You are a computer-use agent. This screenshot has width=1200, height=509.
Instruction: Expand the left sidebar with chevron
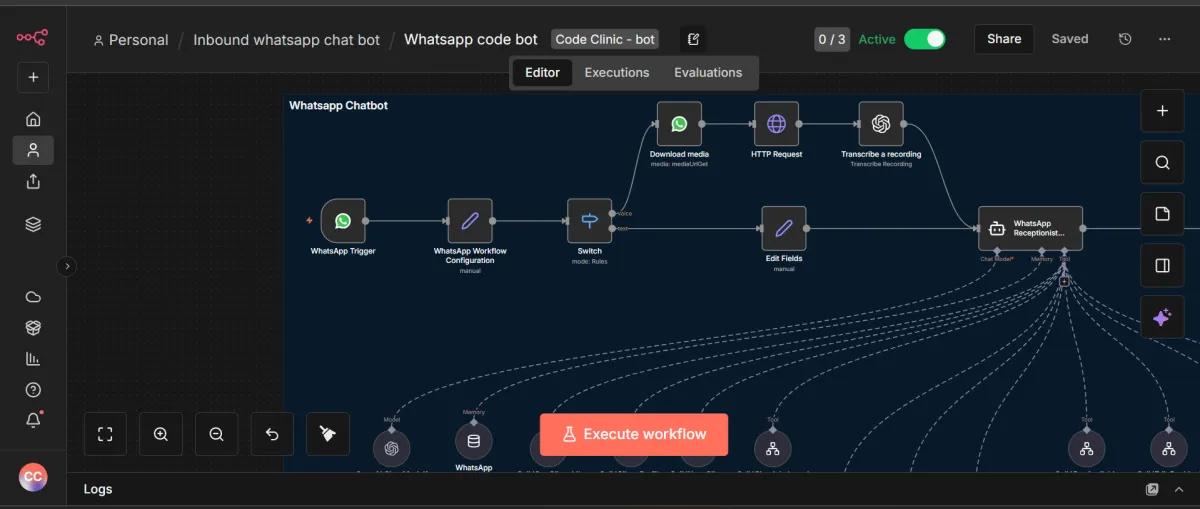pyautogui.click(x=66, y=266)
